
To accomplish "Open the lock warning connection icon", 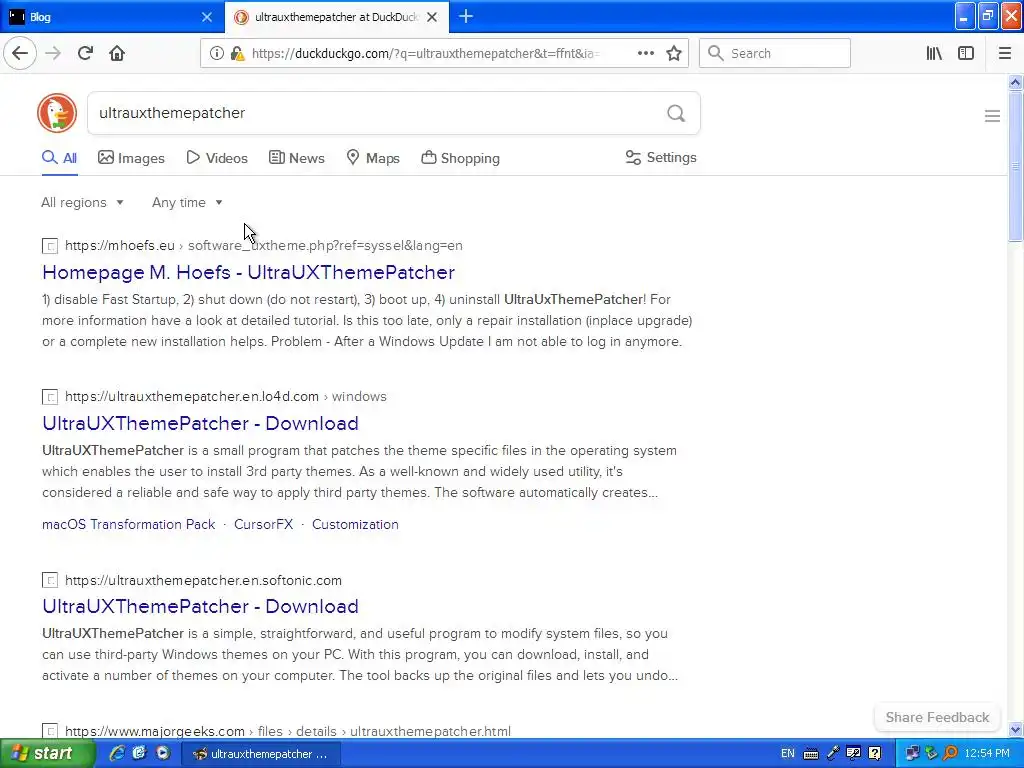I will (238, 54).
